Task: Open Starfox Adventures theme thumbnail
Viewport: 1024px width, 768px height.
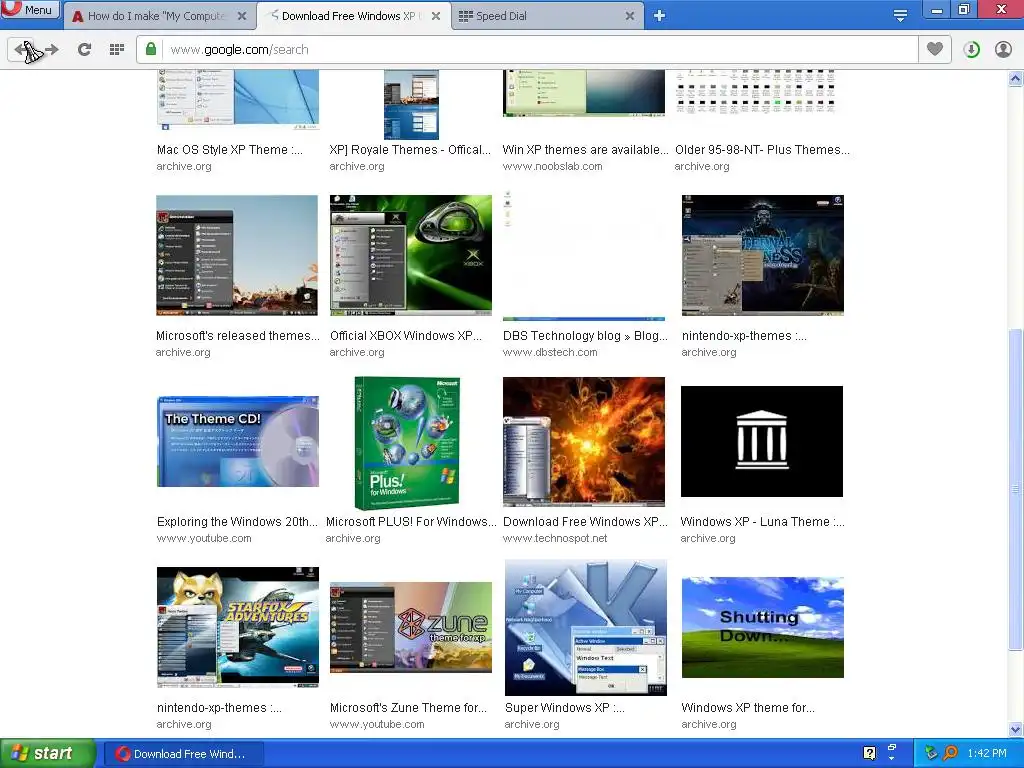Action: tap(238, 627)
